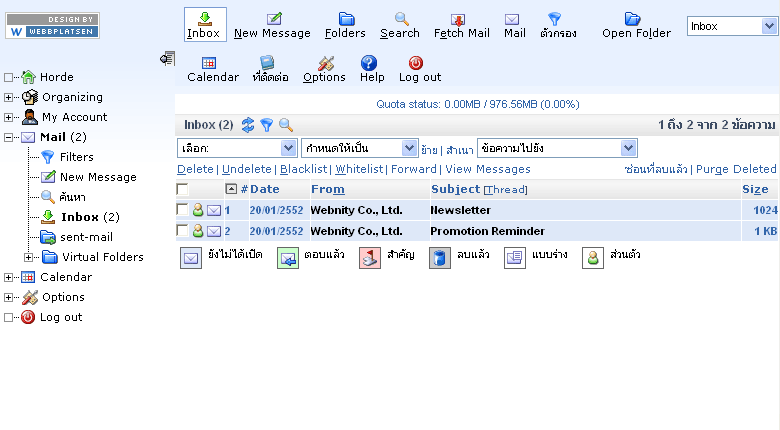Sort messages by the Date column

click(x=264, y=189)
